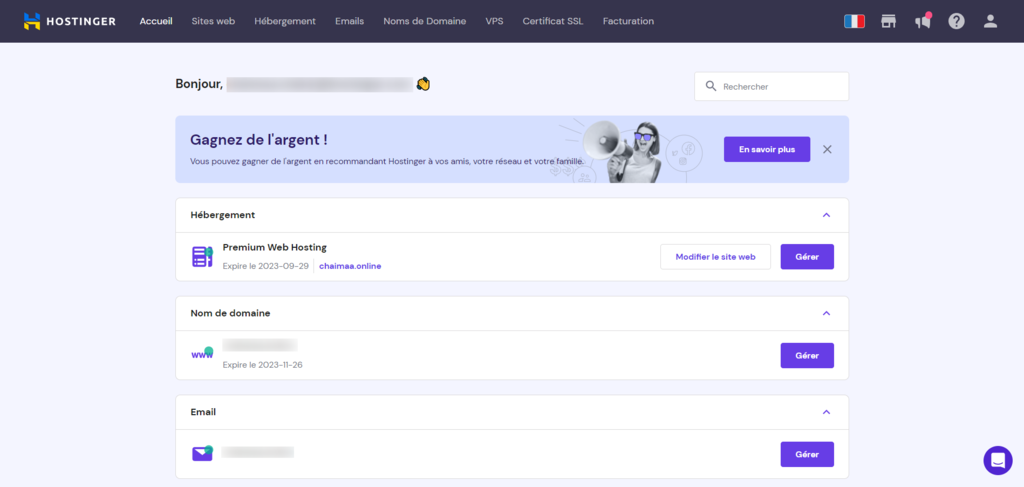Open Noms de Domaine menu item
Image resolution: width=1024 pixels, height=487 pixels.
click(424, 21)
